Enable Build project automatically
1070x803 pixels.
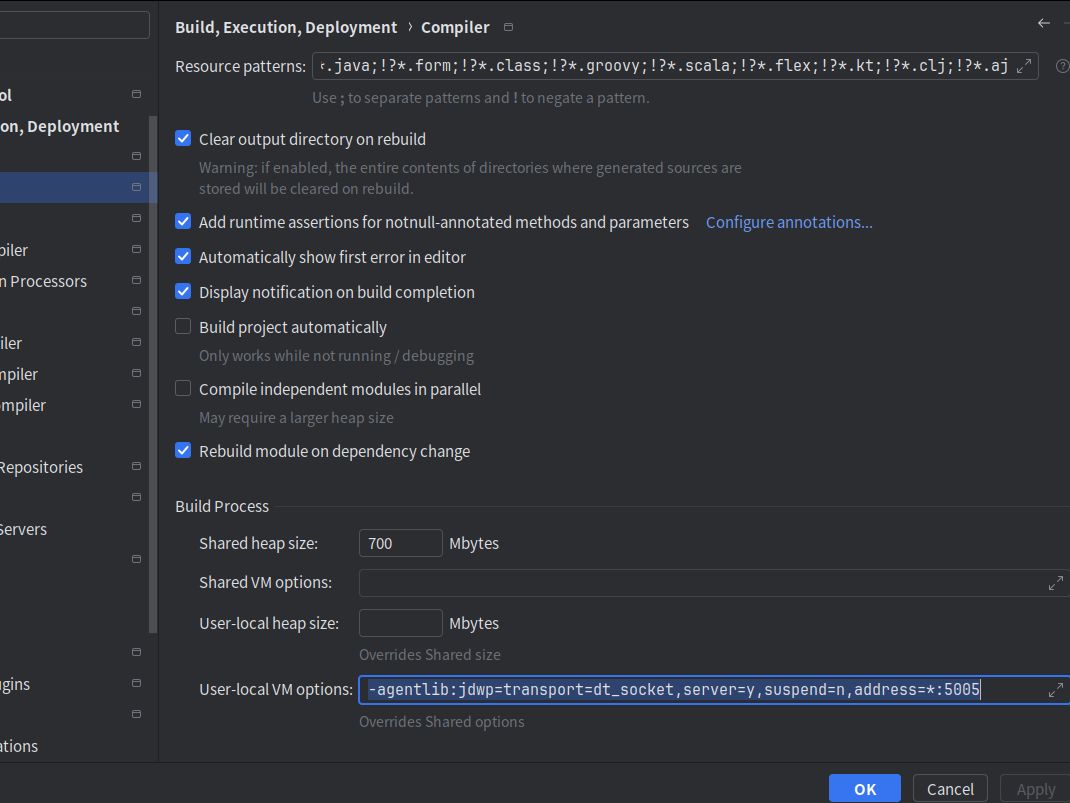click(x=183, y=327)
